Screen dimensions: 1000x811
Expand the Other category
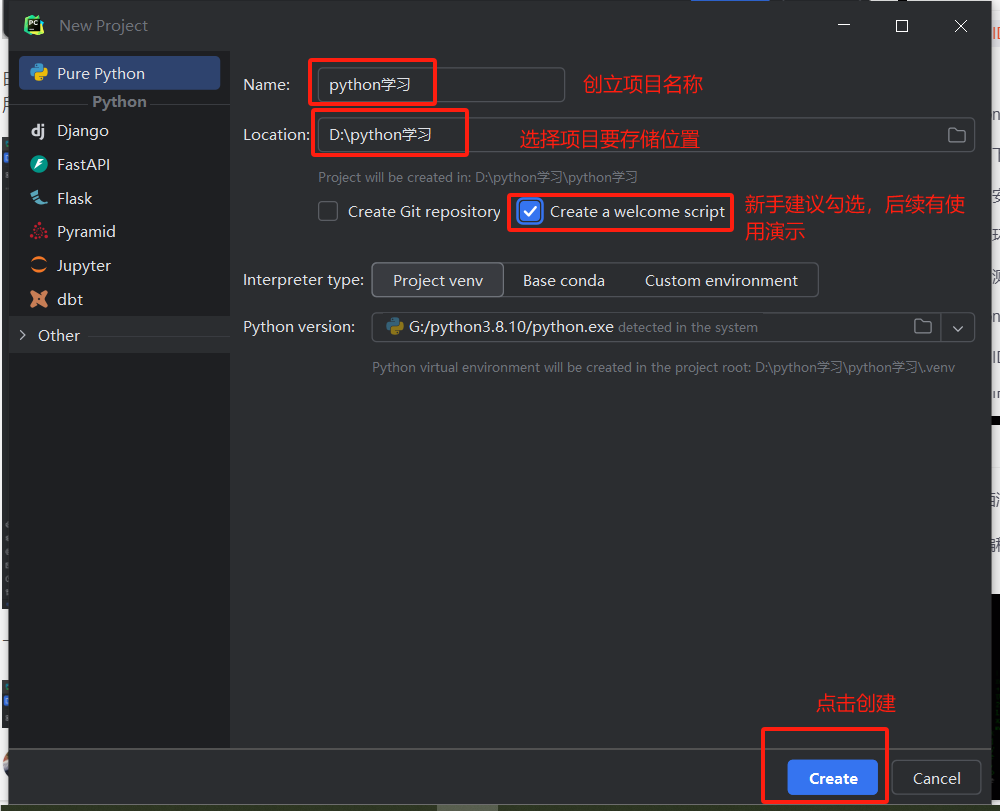[x=23, y=335]
